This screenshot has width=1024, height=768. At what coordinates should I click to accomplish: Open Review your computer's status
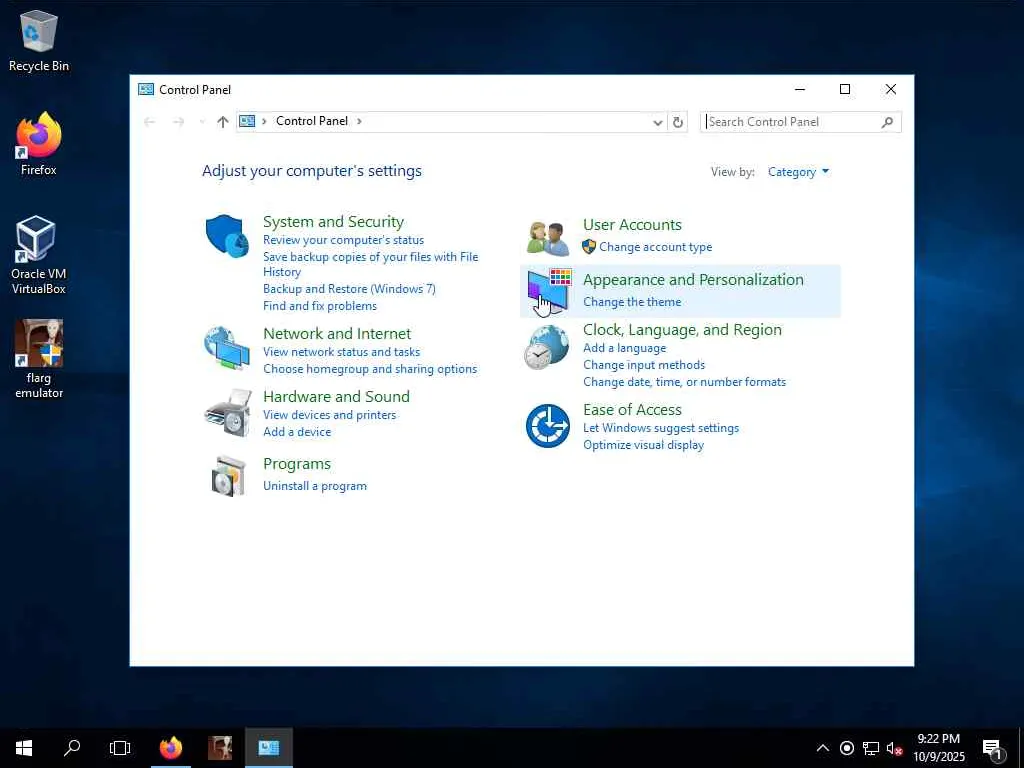[x=344, y=240]
